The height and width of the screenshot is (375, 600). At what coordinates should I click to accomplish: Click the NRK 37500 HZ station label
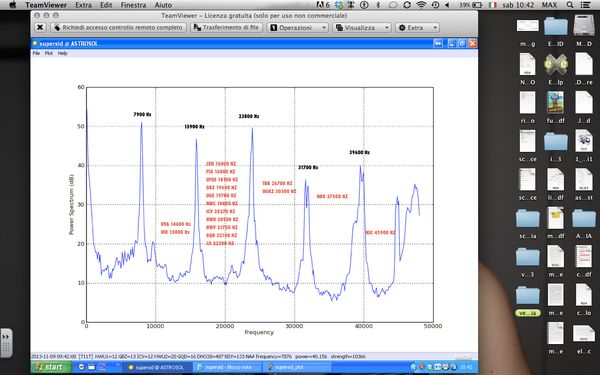(332, 197)
